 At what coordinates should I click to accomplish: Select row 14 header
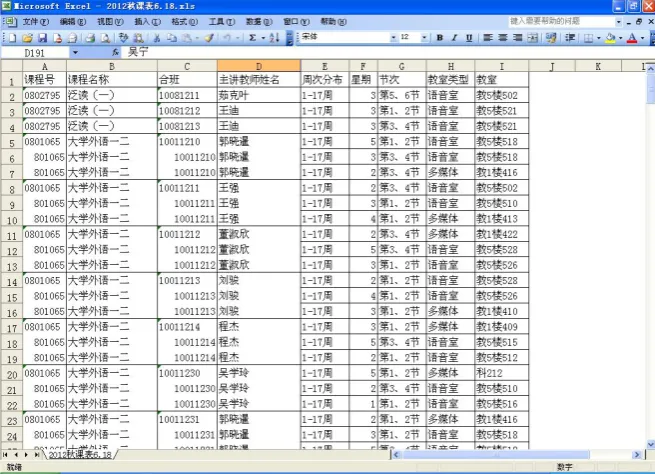click(x=12, y=282)
